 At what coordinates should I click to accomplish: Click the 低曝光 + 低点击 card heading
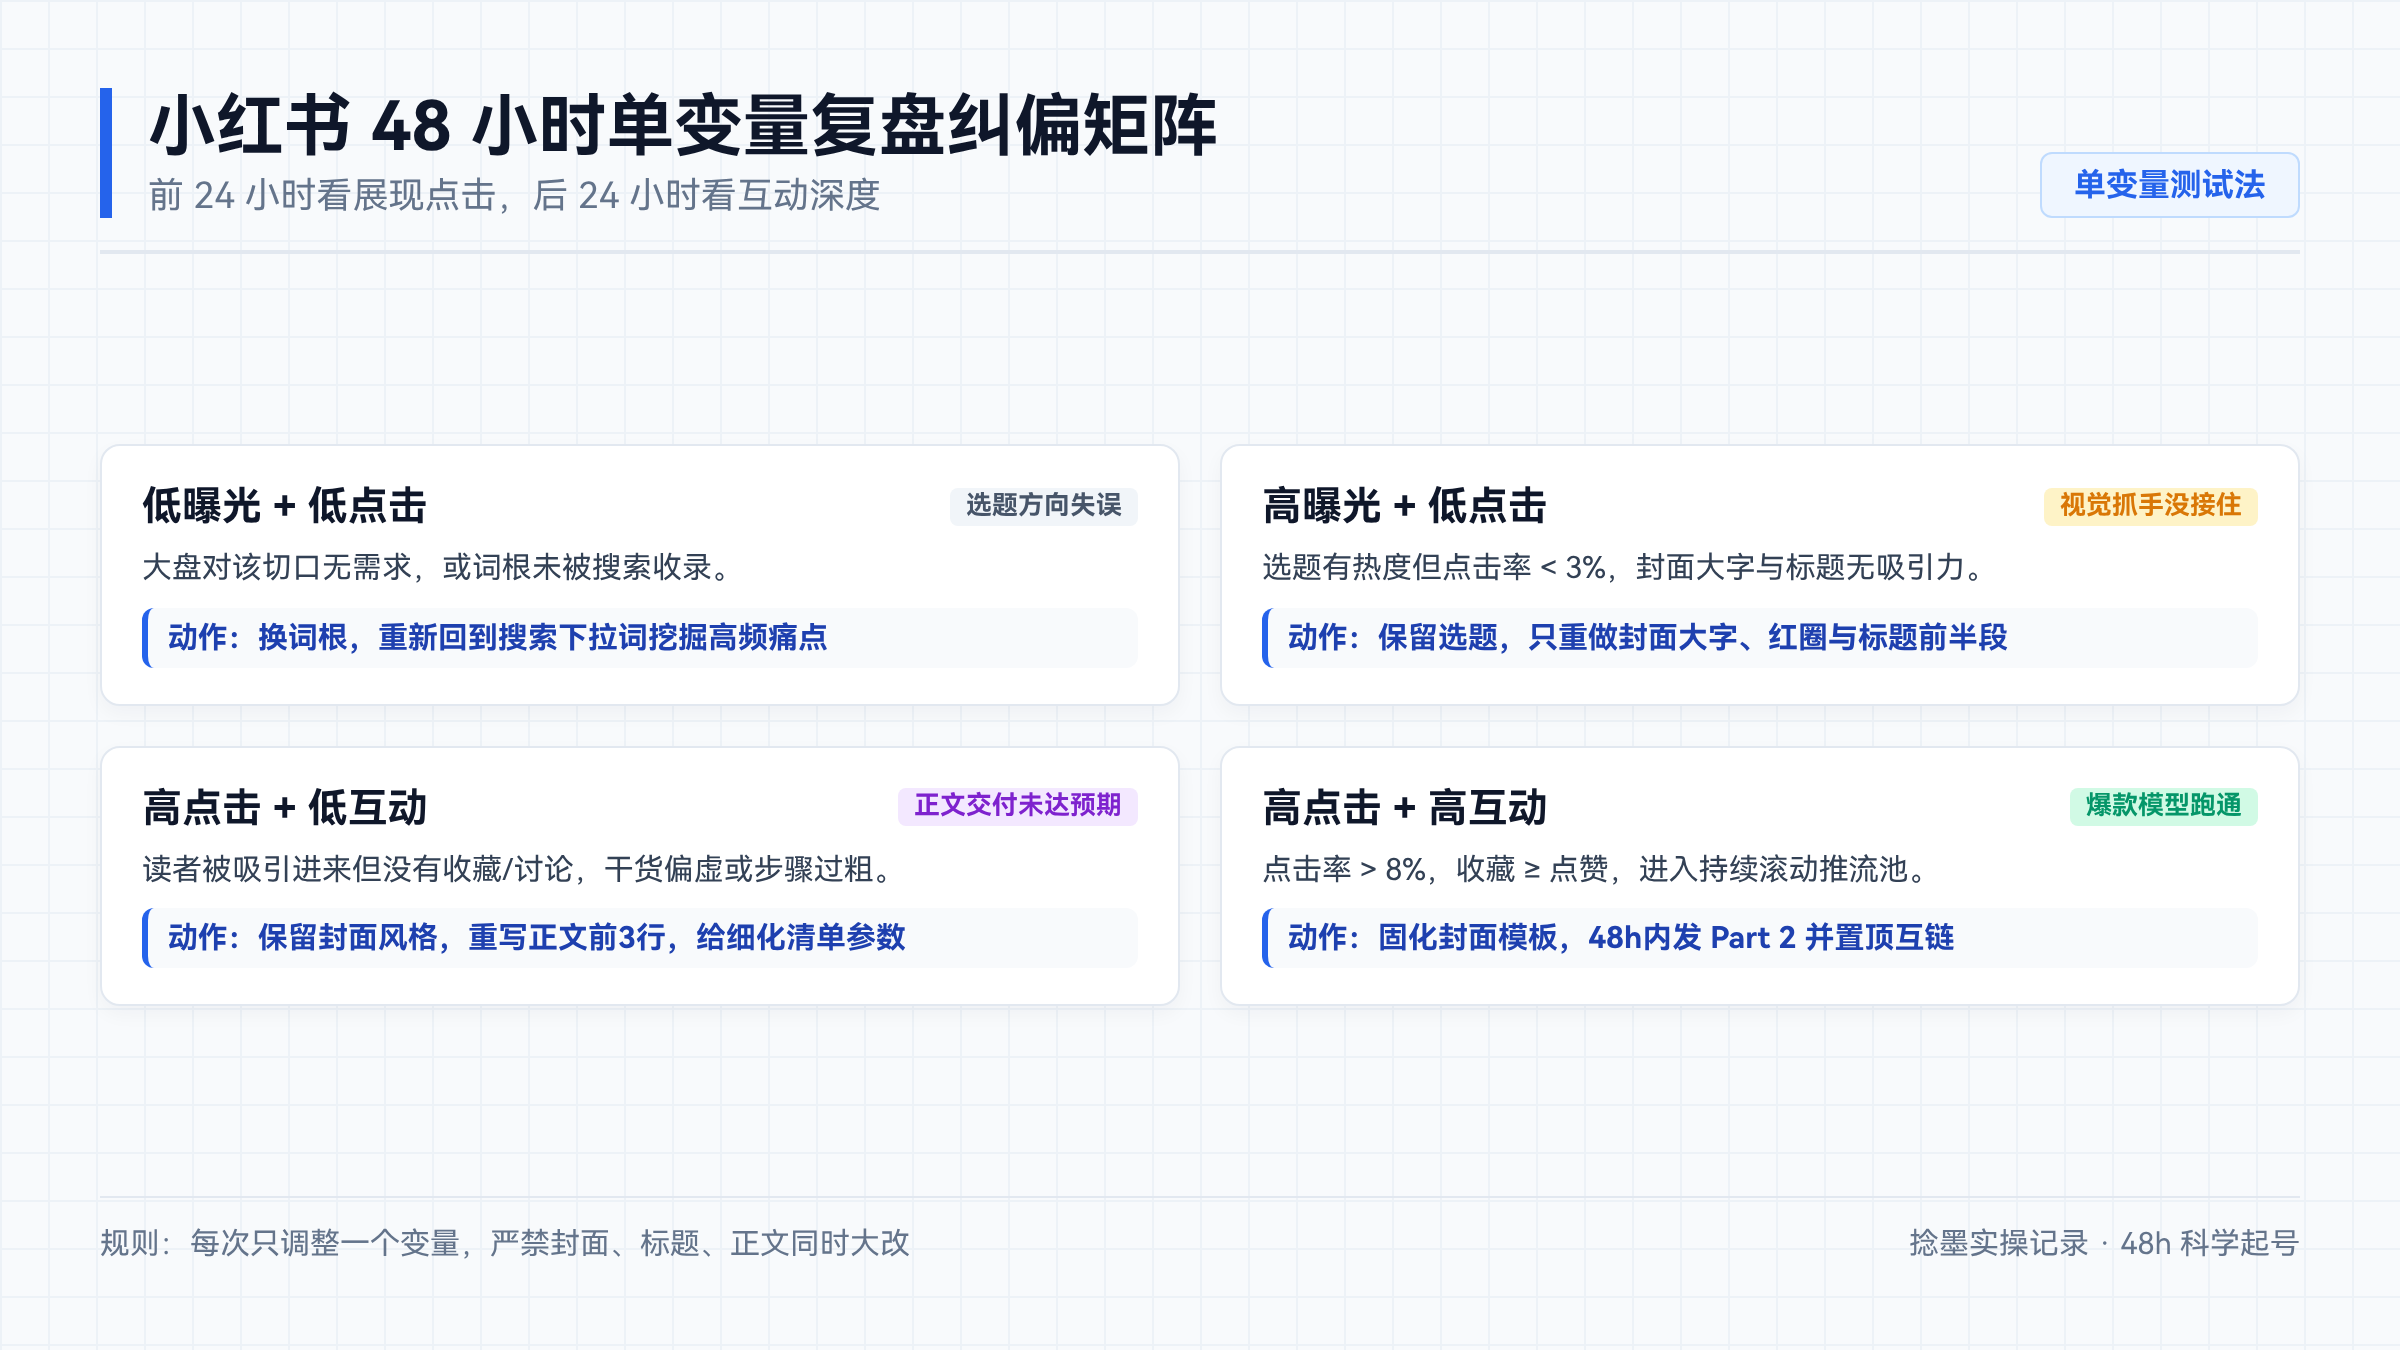(285, 505)
